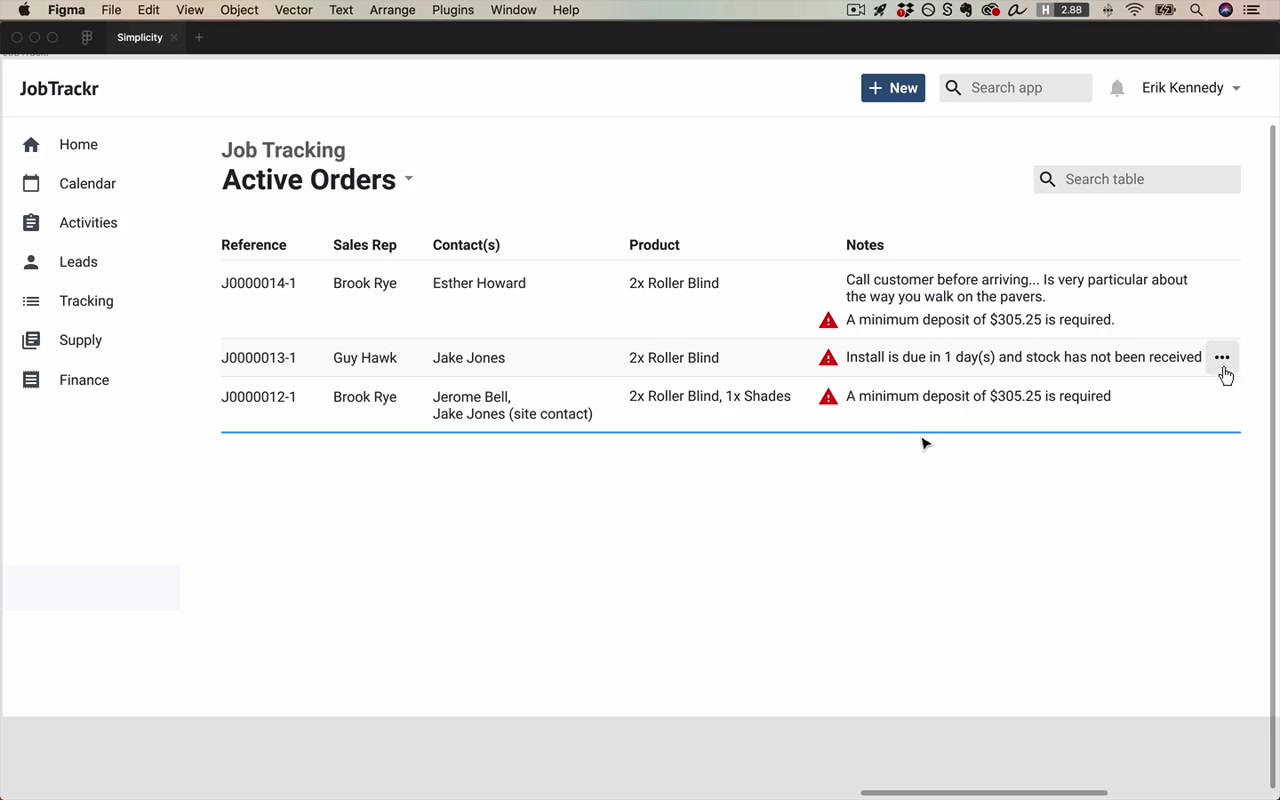Image resolution: width=1280 pixels, height=800 pixels.
Task: Click magnifier icon in Search table field
Action: (1047, 179)
